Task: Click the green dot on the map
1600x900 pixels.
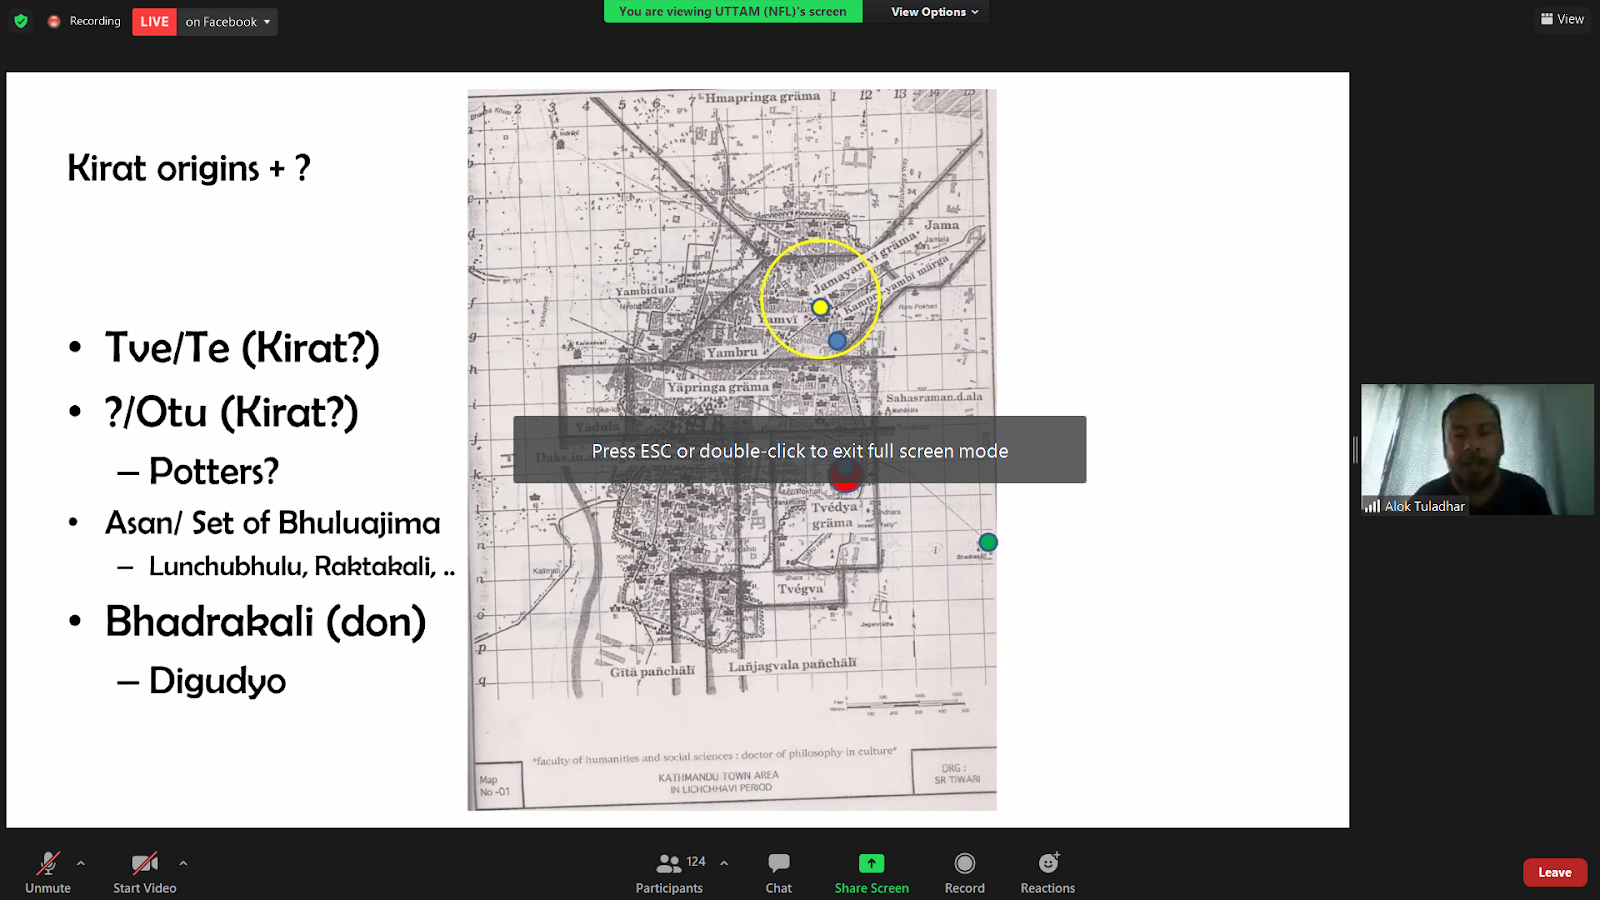Action: pyautogui.click(x=988, y=542)
